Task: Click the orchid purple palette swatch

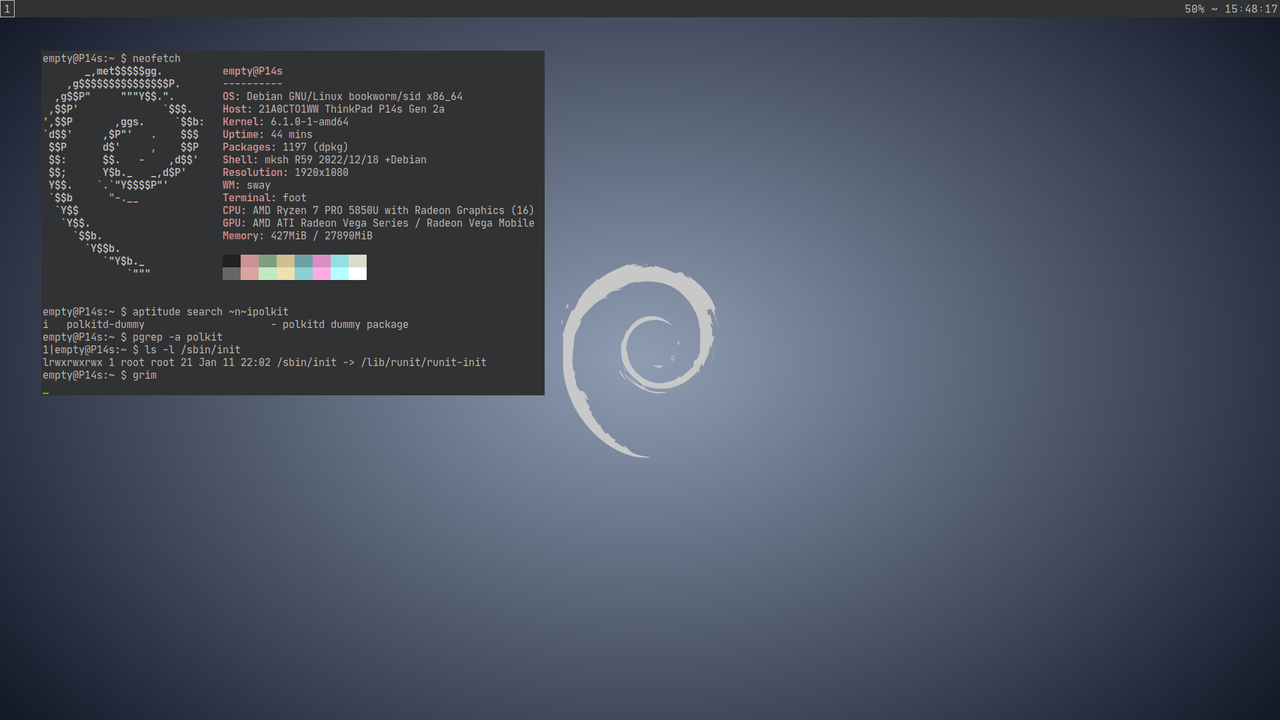Action: tap(321, 261)
